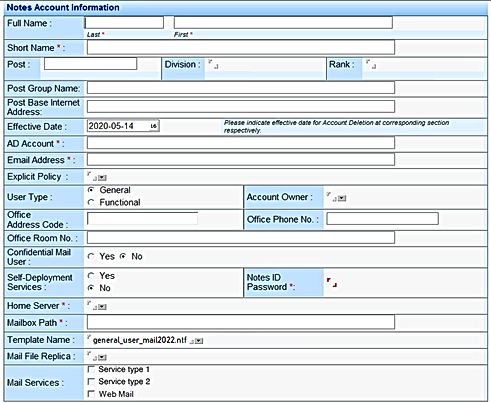Click the Rank field
Image resolution: width=491 pixels, height=403 pixels.
[371, 64]
